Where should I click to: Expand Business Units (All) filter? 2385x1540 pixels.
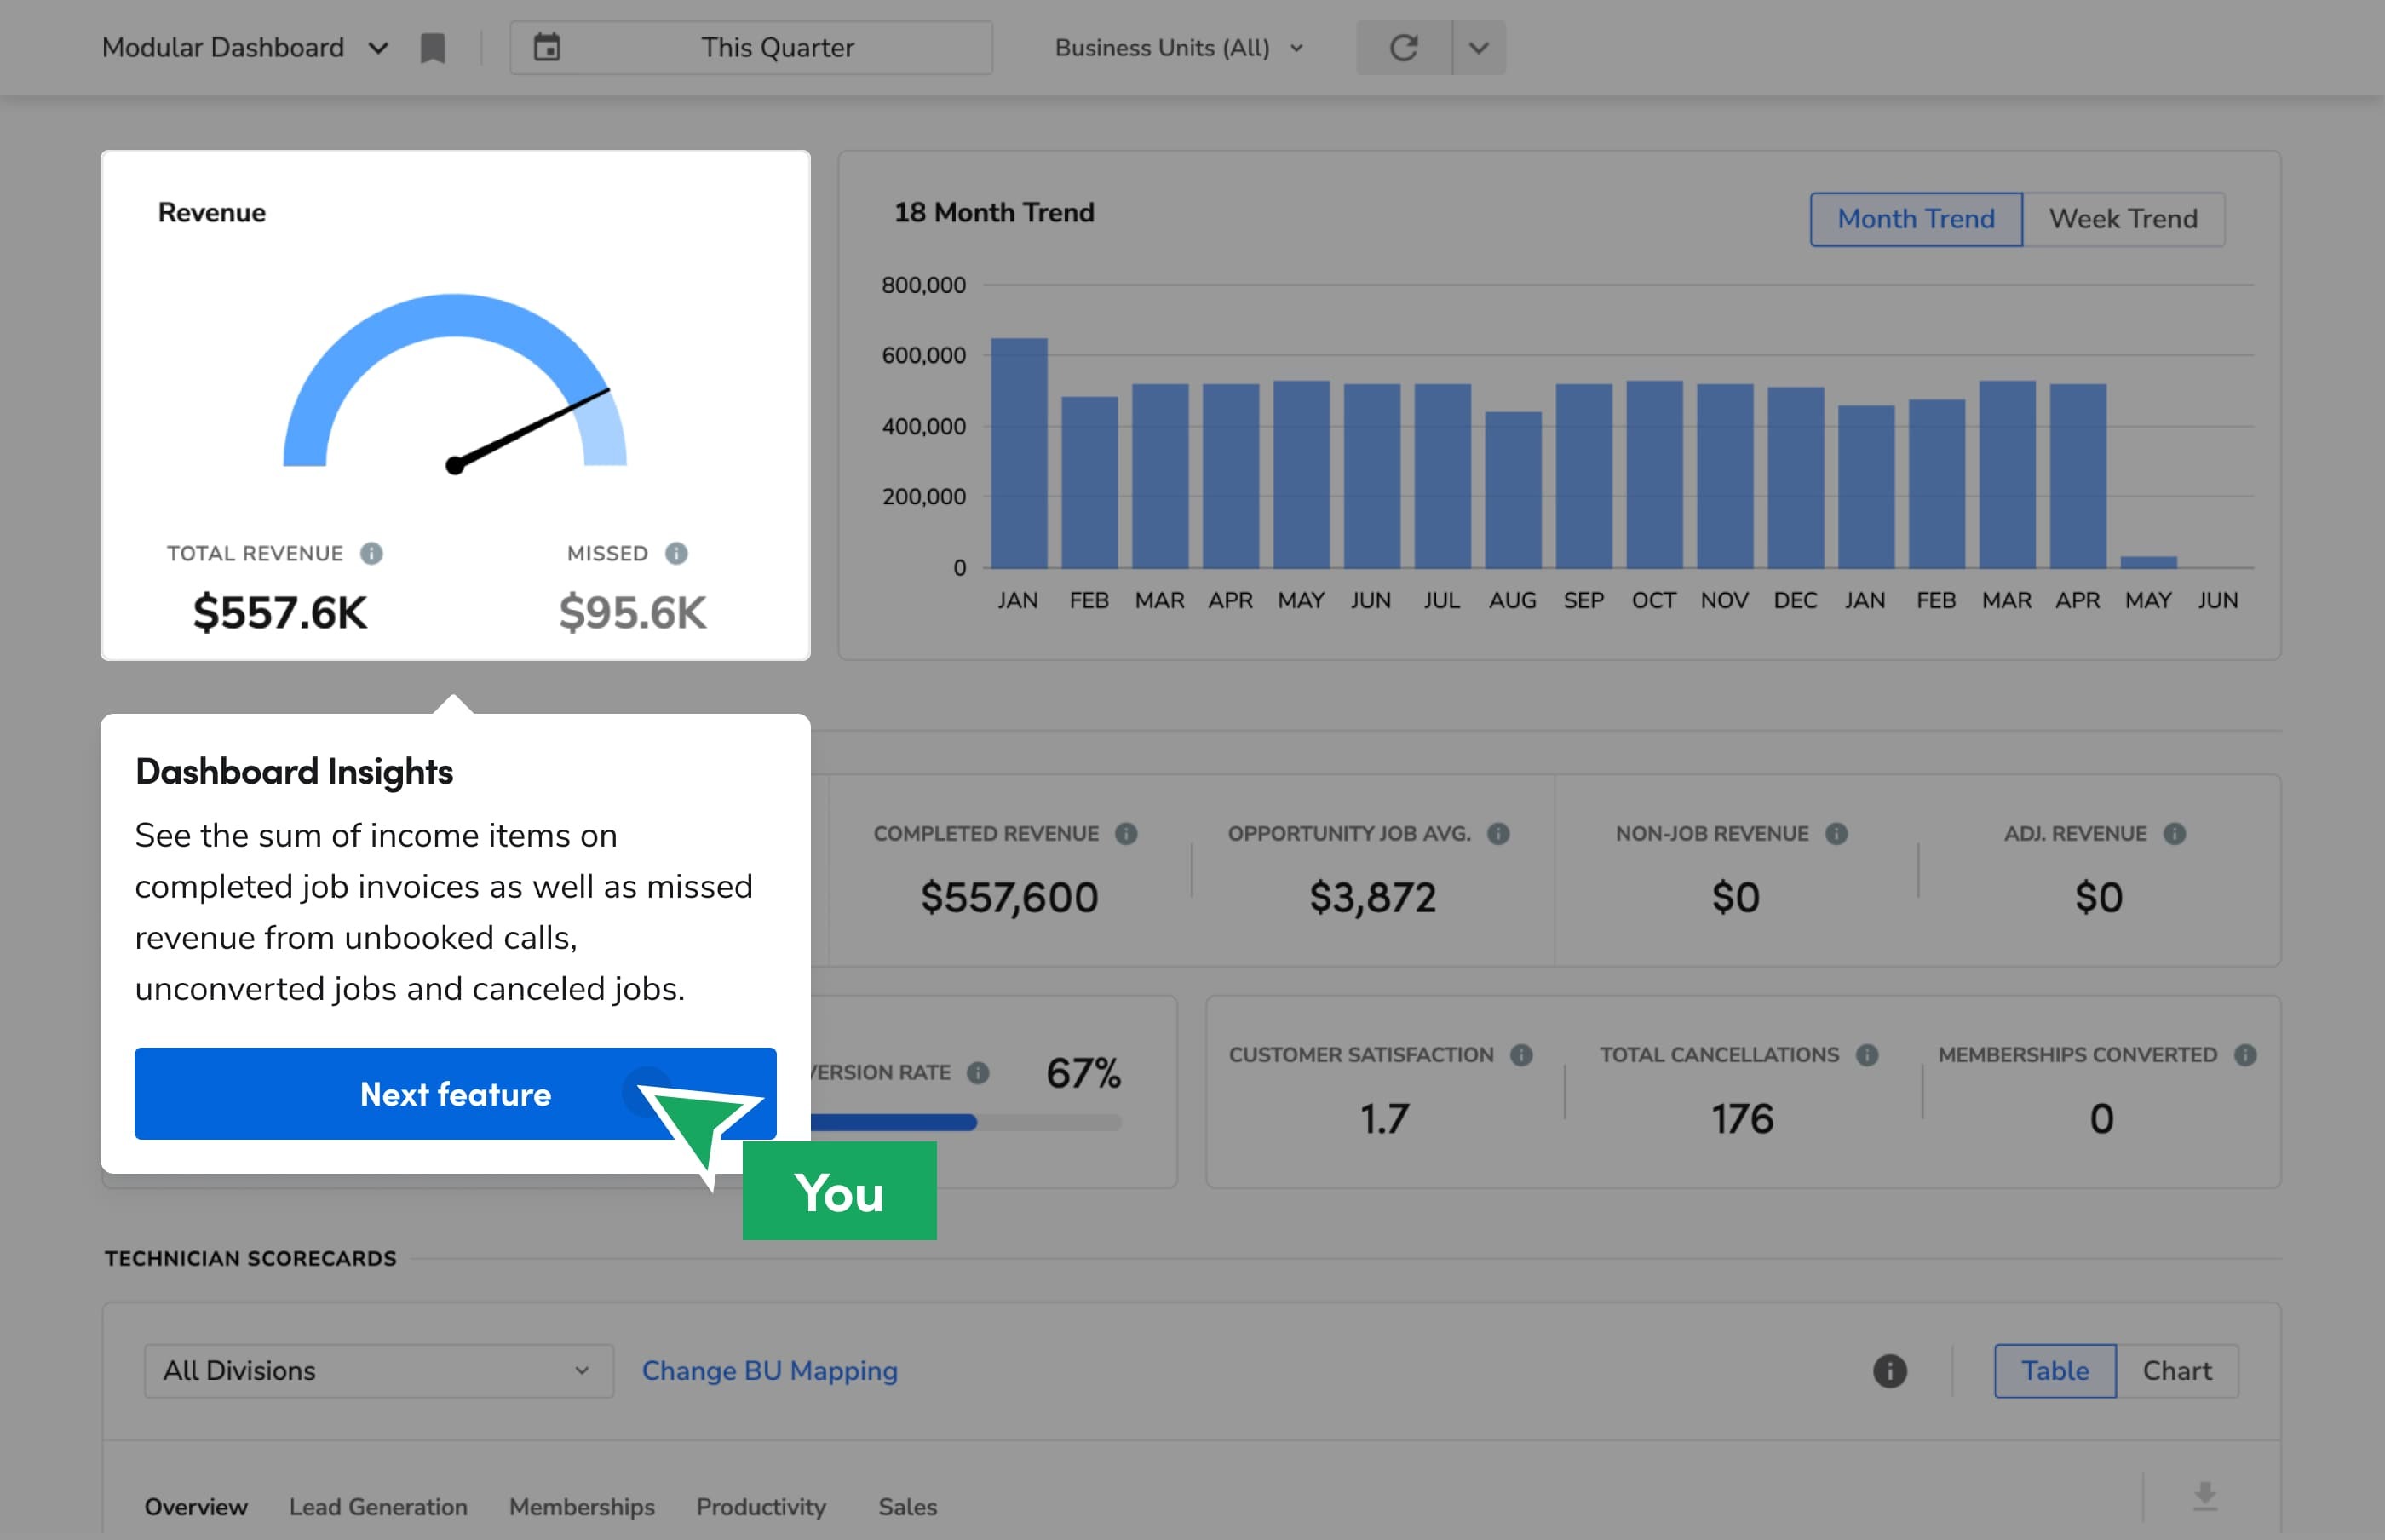1178,48
